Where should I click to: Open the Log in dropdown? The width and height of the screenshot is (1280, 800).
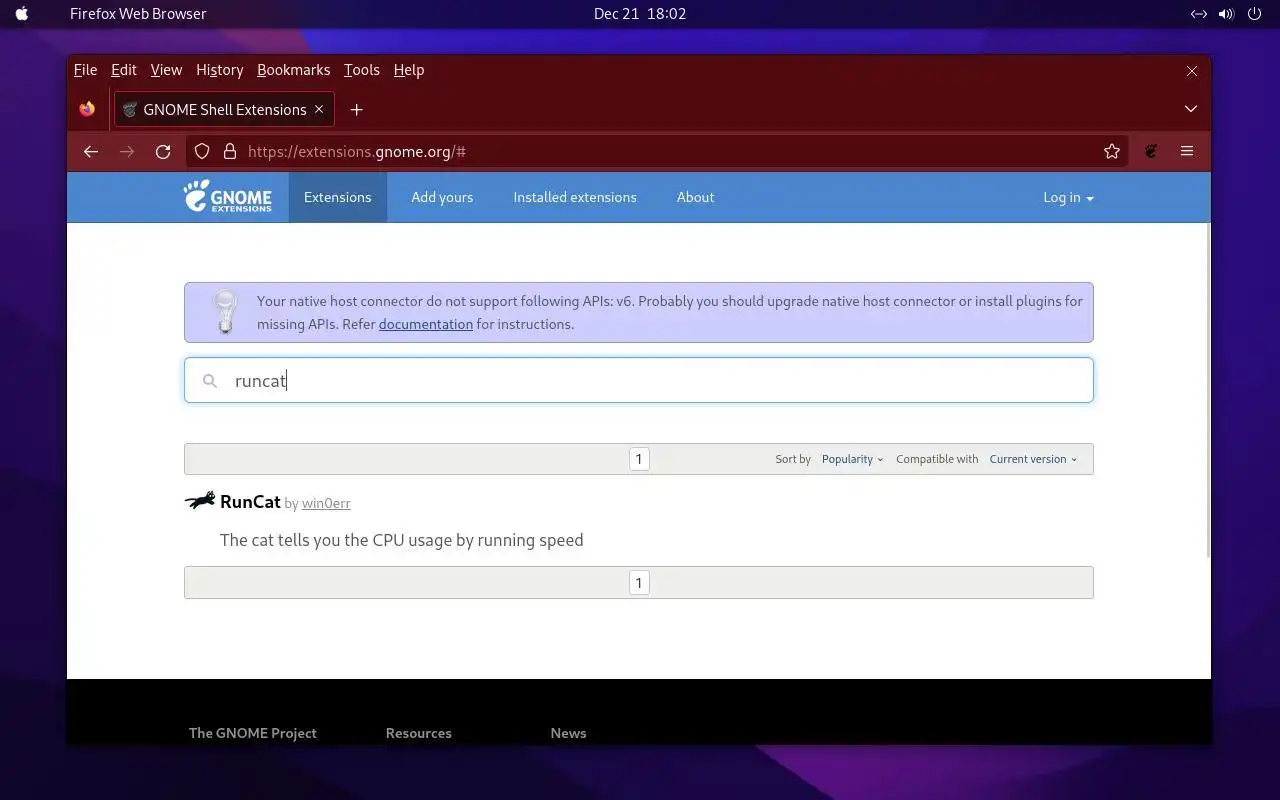(1068, 197)
